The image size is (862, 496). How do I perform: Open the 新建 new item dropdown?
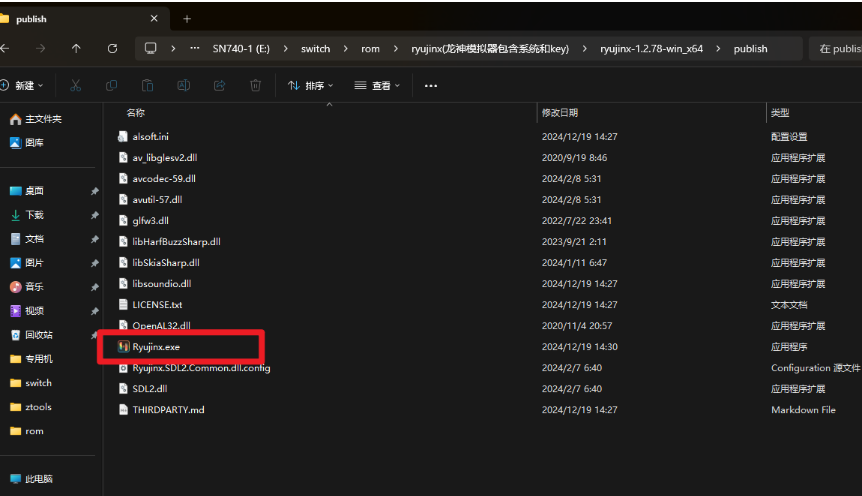point(22,86)
